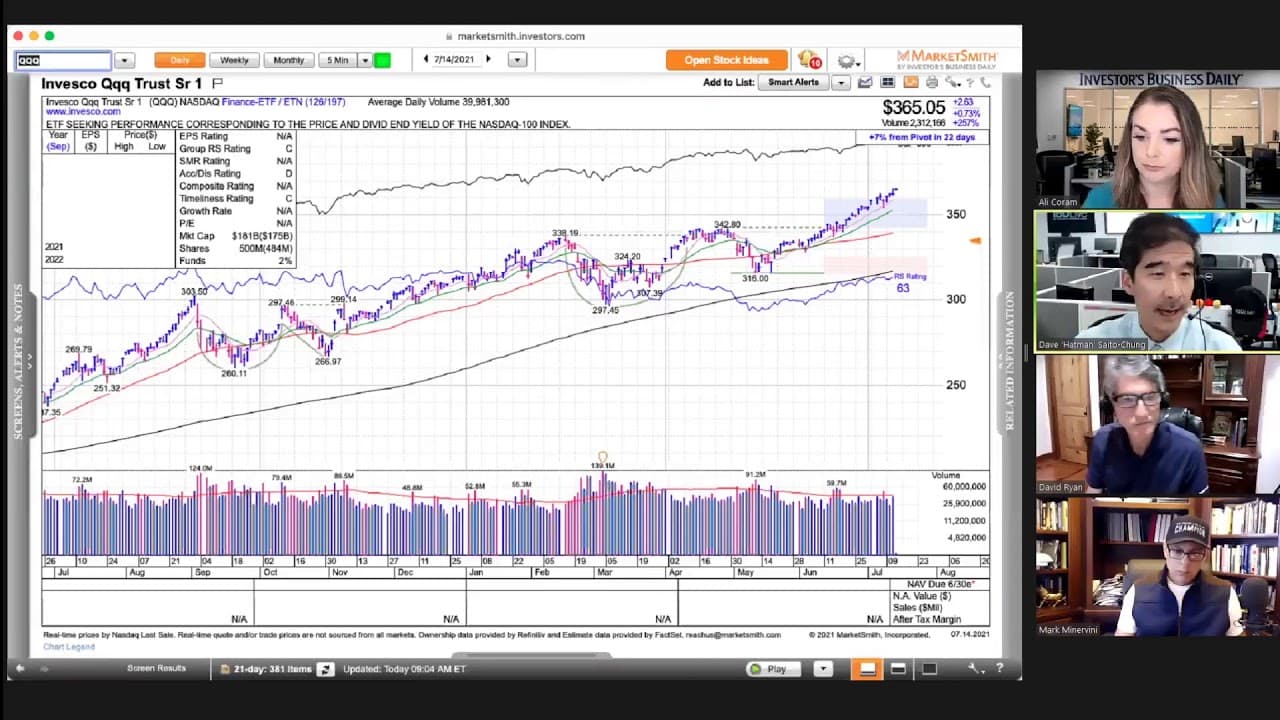1280x720 pixels.
Task: Select Mark Minervini's video thumbnail
Action: (x=1157, y=567)
